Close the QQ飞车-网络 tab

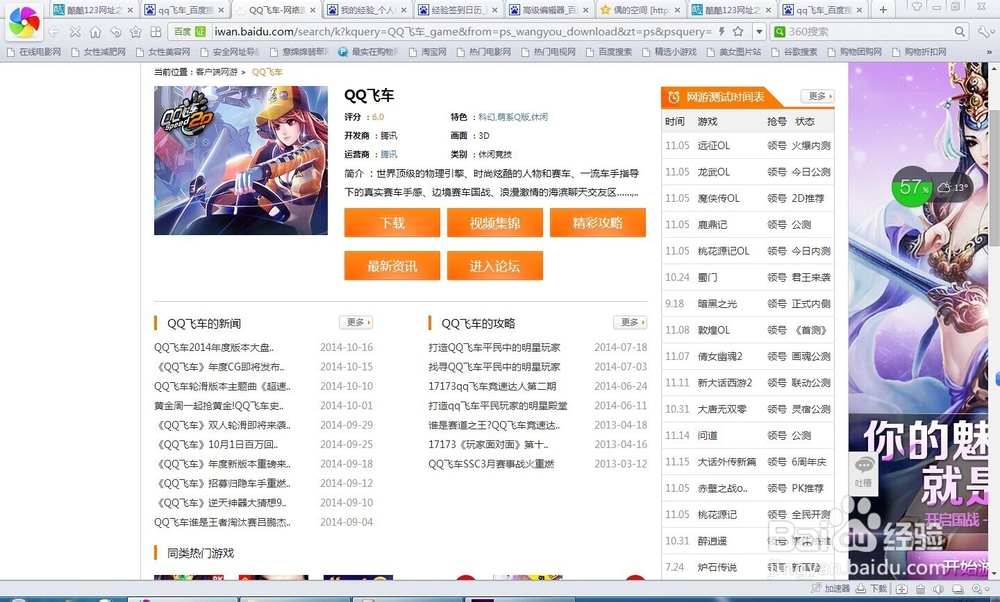tap(312, 10)
